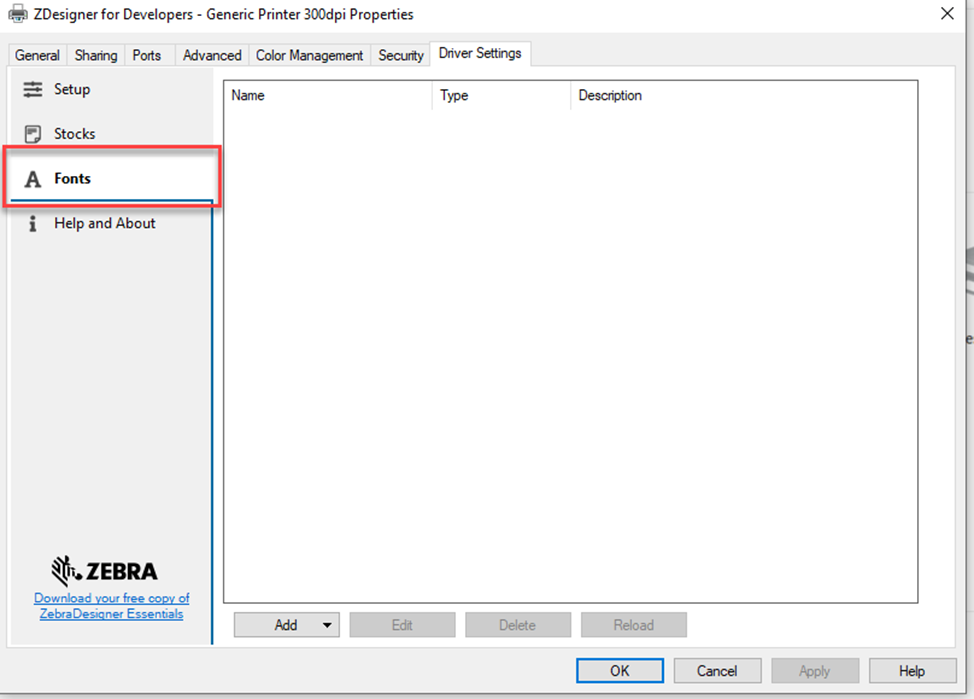Switch to the Ports tab
Image resolution: width=974 pixels, height=699 pixels.
pyautogui.click(x=148, y=55)
